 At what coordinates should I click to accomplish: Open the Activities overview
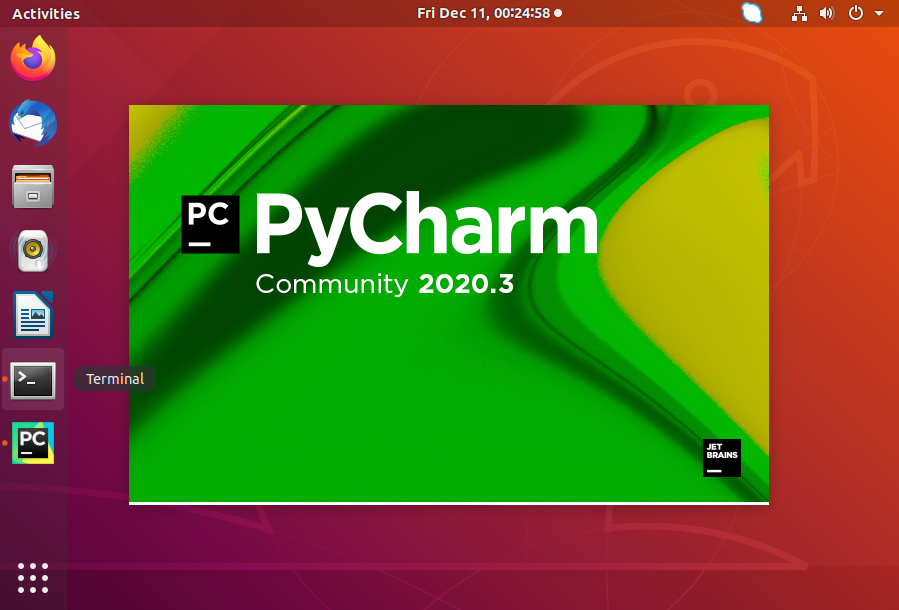(46, 13)
